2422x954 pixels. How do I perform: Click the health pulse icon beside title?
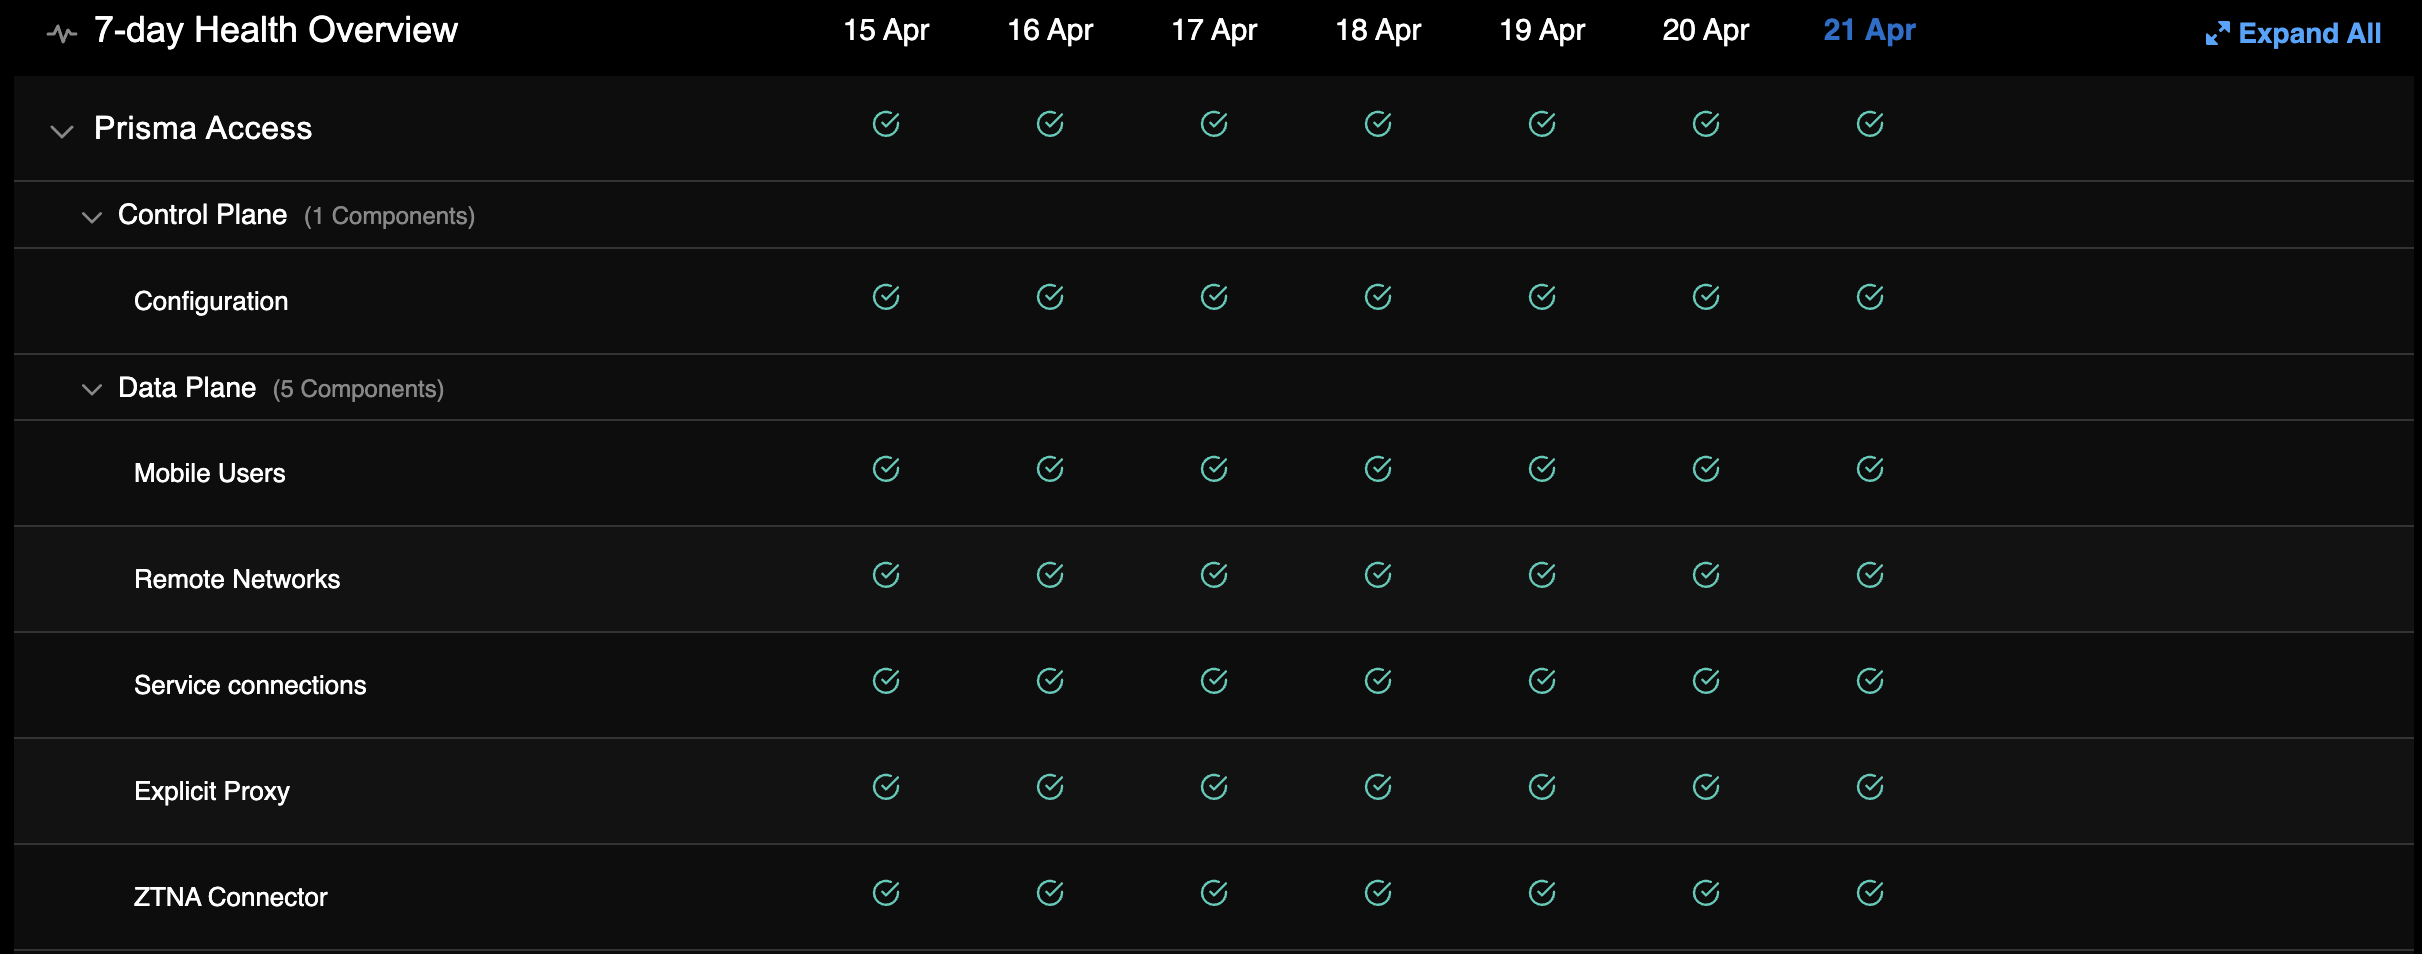tap(62, 34)
